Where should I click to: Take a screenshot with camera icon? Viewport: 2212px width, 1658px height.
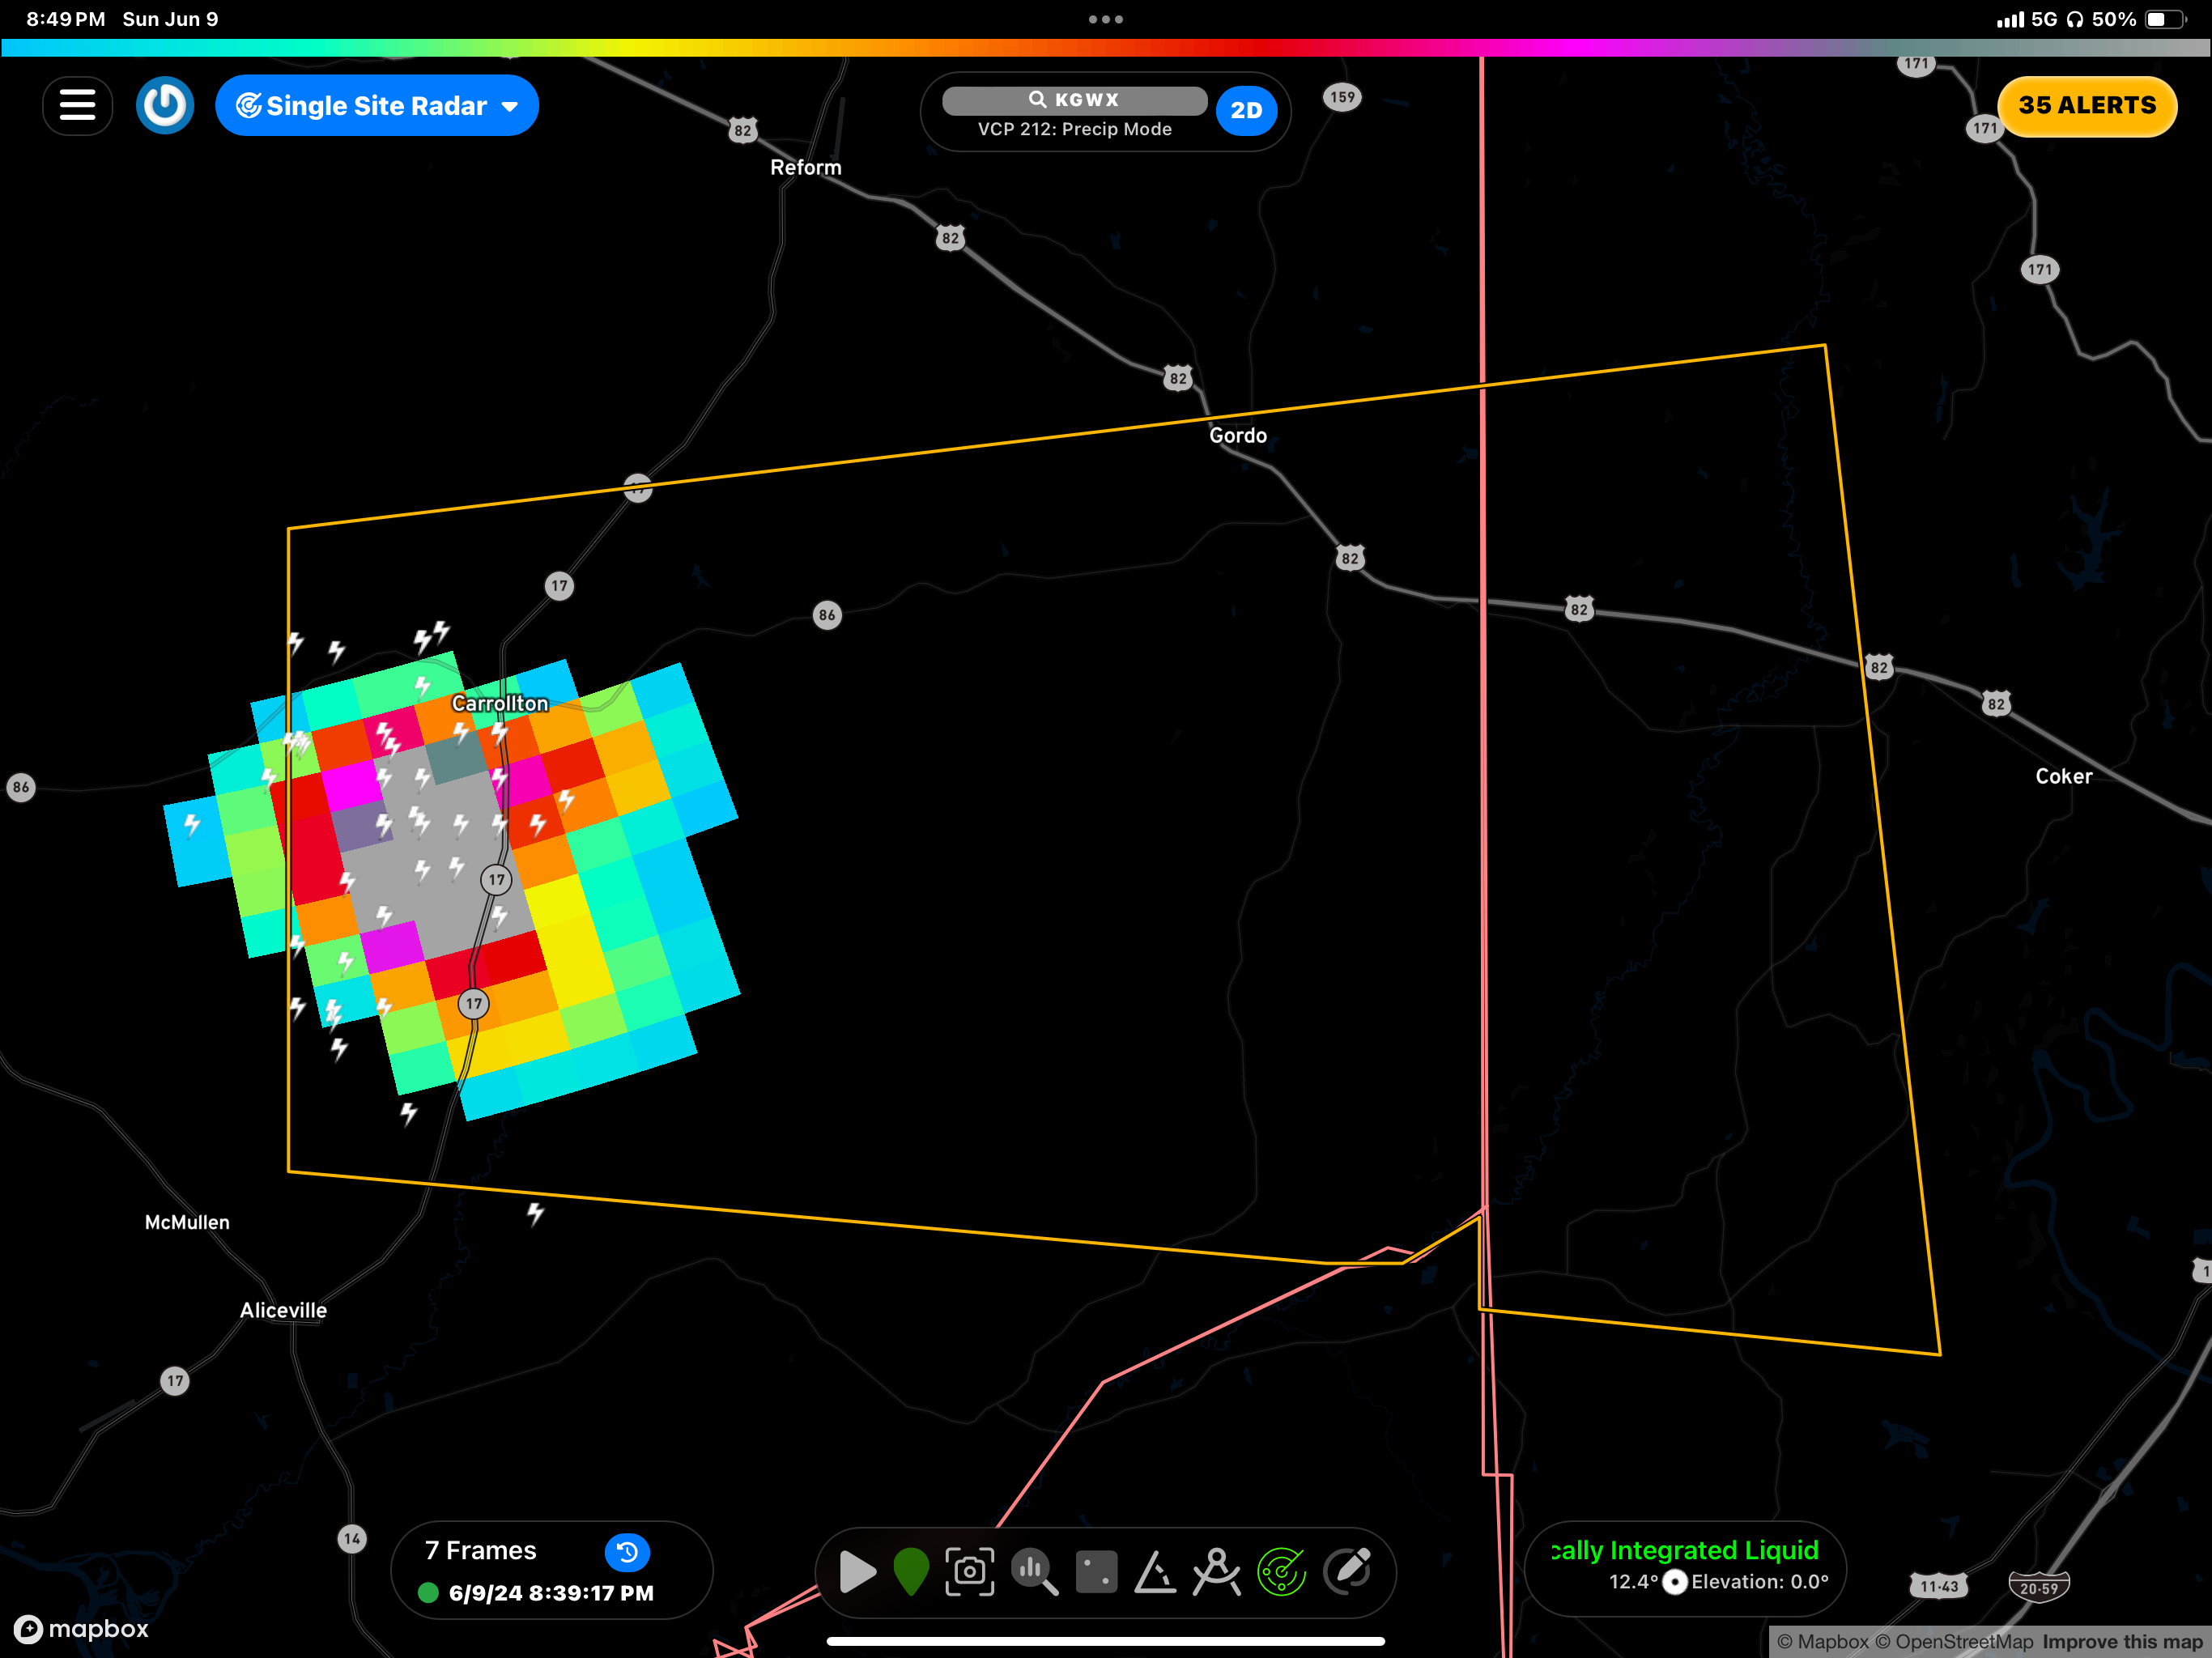coord(969,1571)
